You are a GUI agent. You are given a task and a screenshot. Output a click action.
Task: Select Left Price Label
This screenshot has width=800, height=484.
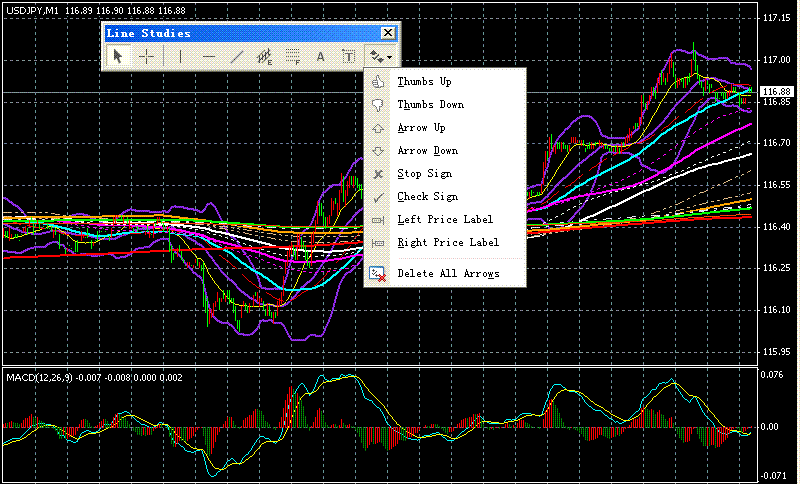(445, 220)
